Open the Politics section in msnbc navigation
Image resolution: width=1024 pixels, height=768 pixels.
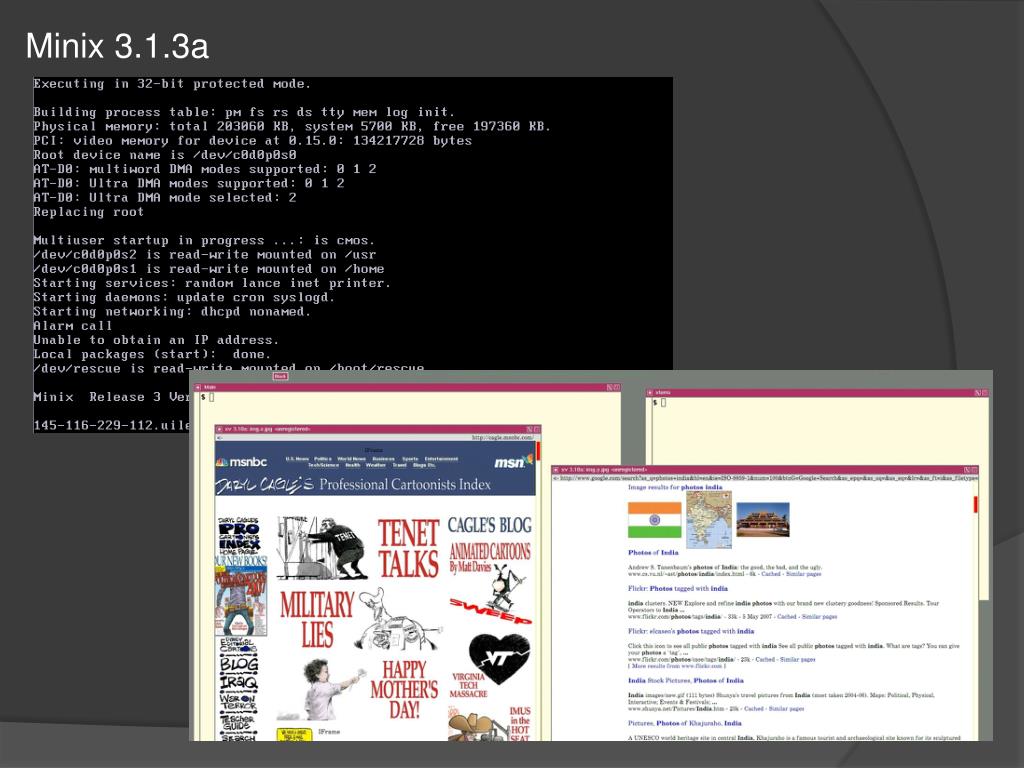pyautogui.click(x=323, y=459)
